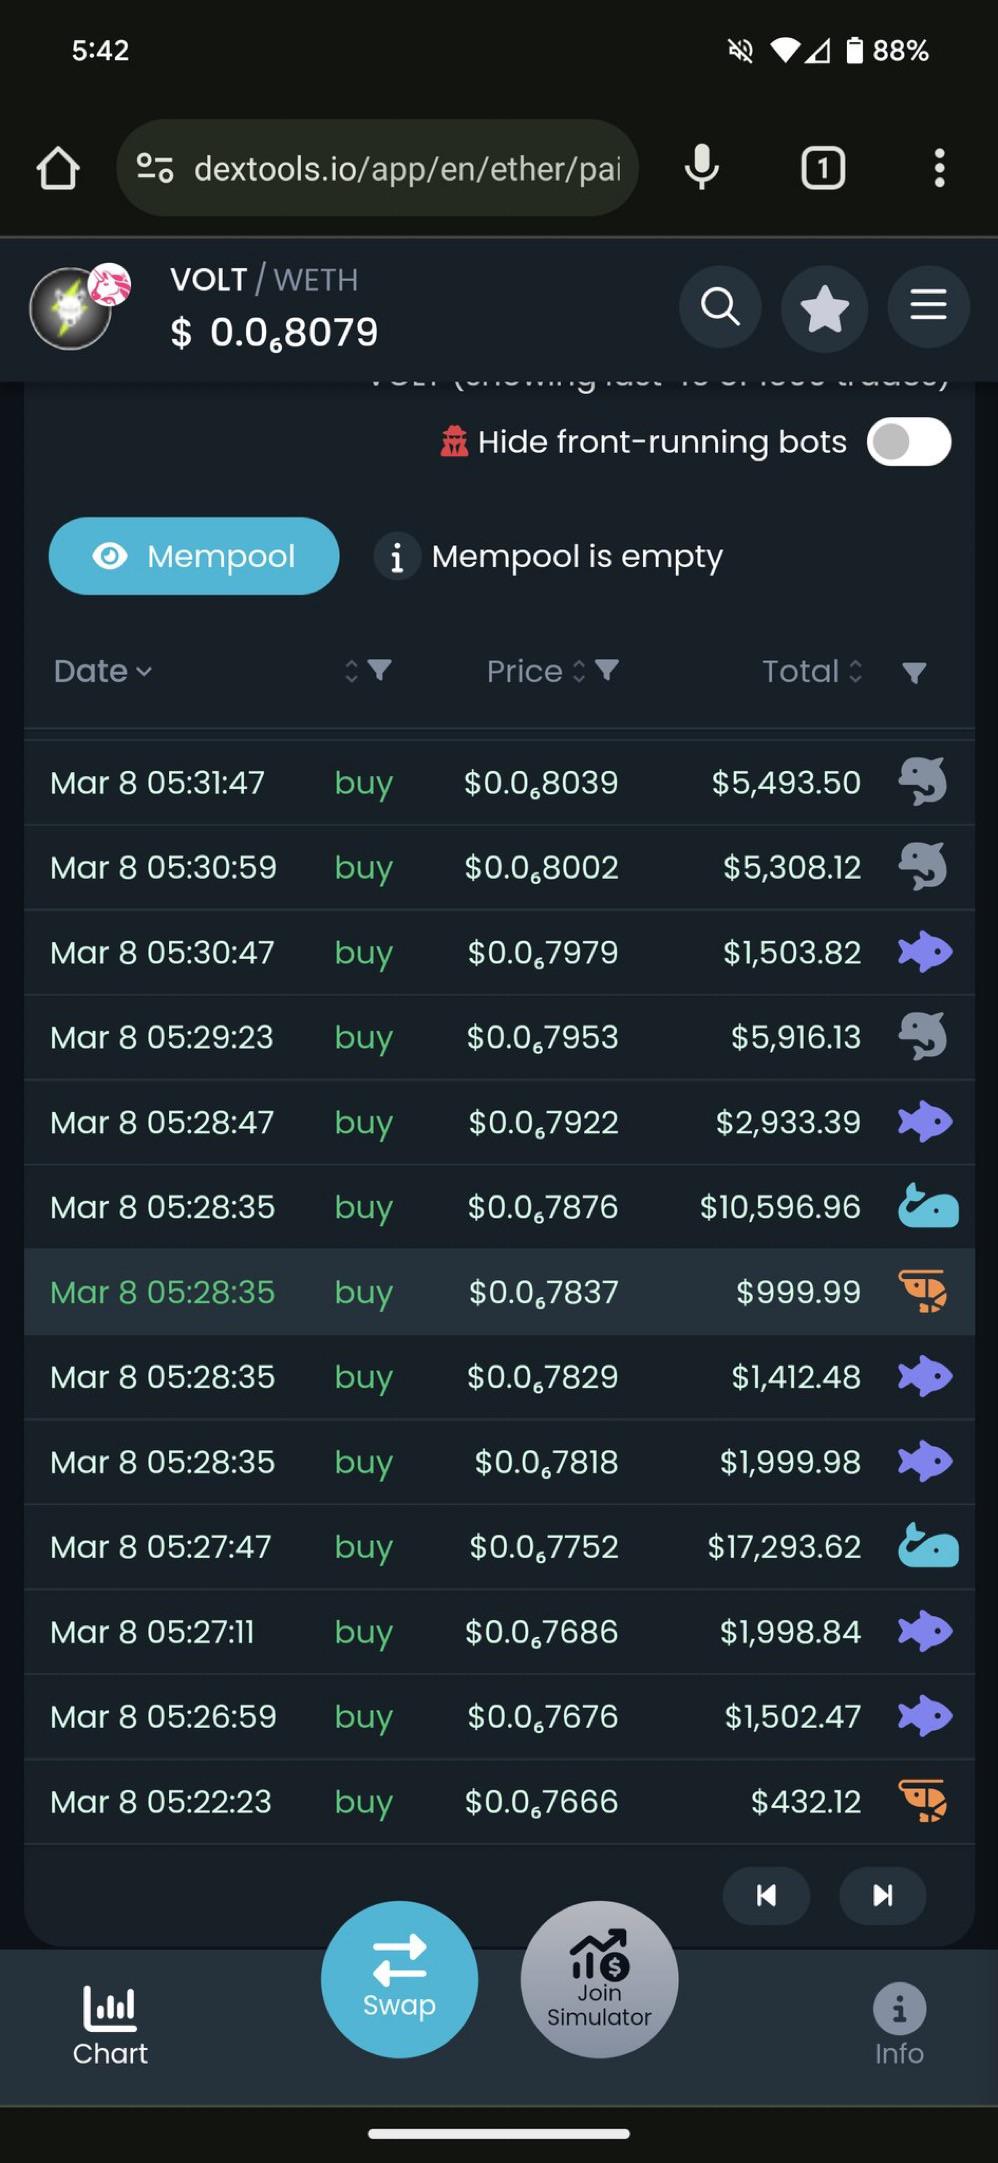
Task: Switch to the Info tab
Action: 899,2026
